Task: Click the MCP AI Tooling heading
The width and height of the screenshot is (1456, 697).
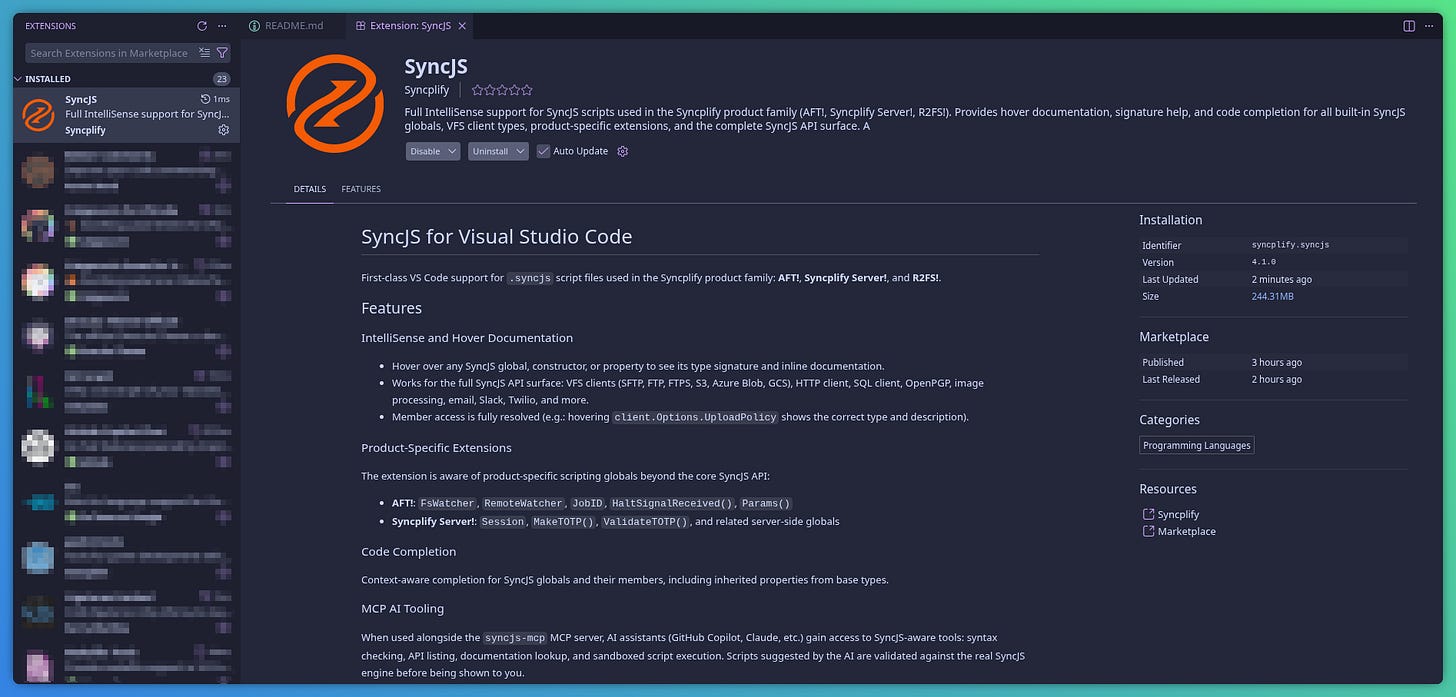Action: pos(402,608)
